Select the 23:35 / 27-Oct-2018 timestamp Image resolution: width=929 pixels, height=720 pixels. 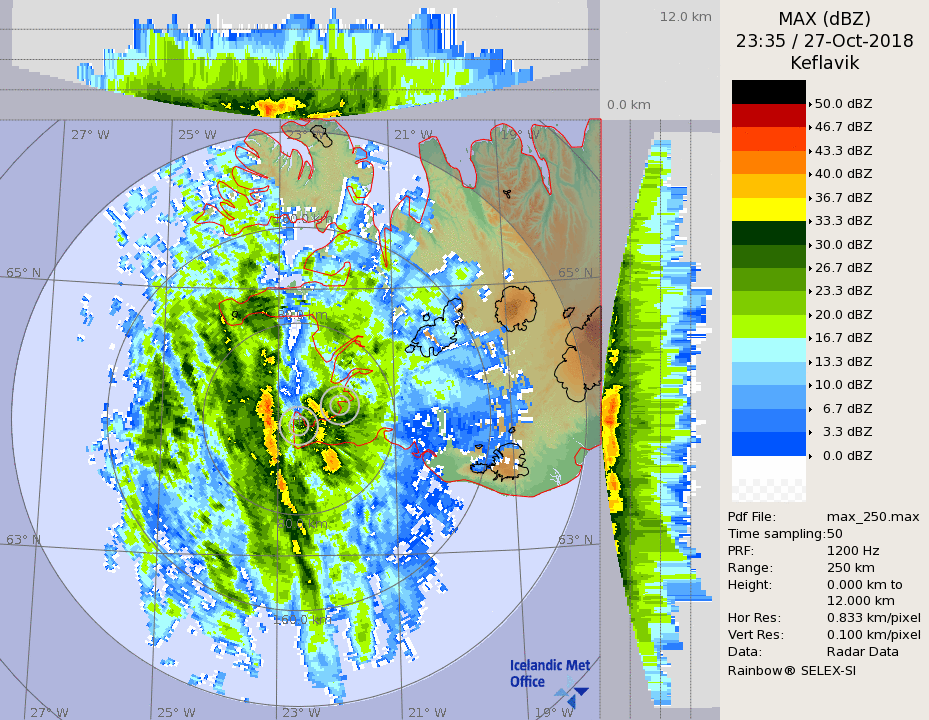(824, 41)
